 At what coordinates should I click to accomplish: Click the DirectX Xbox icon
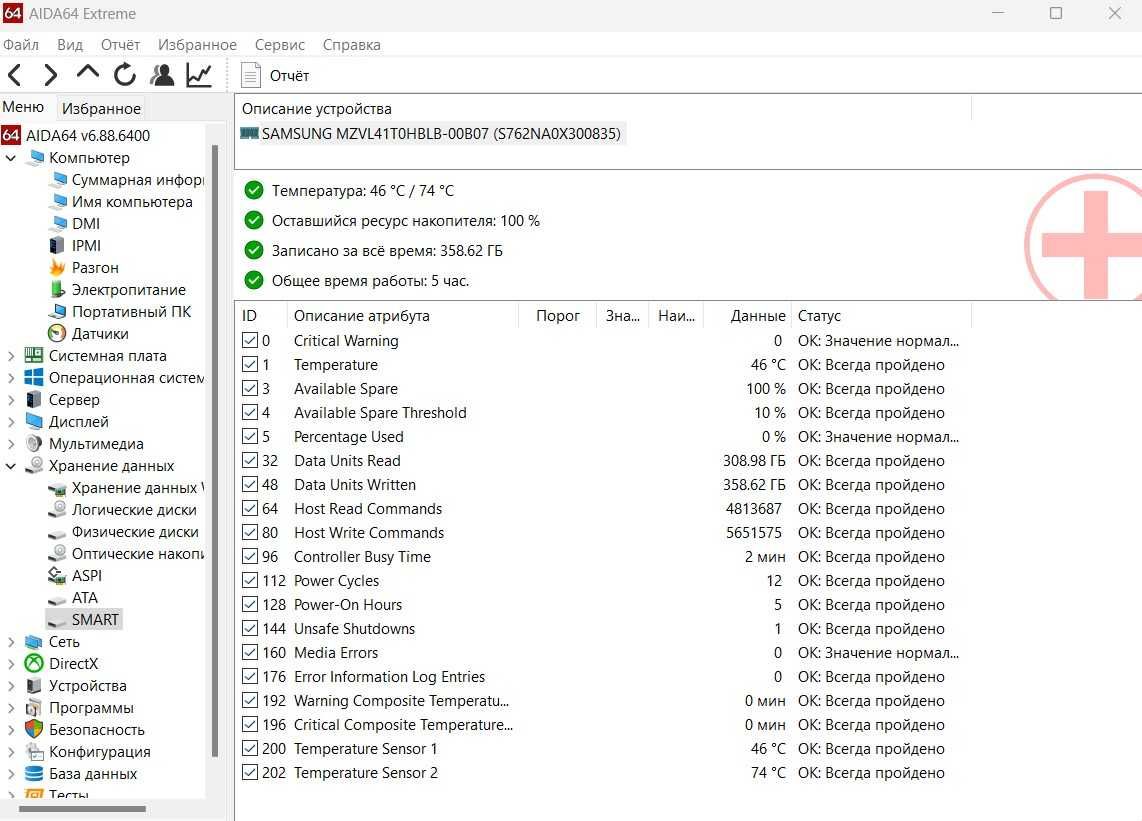[34, 664]
